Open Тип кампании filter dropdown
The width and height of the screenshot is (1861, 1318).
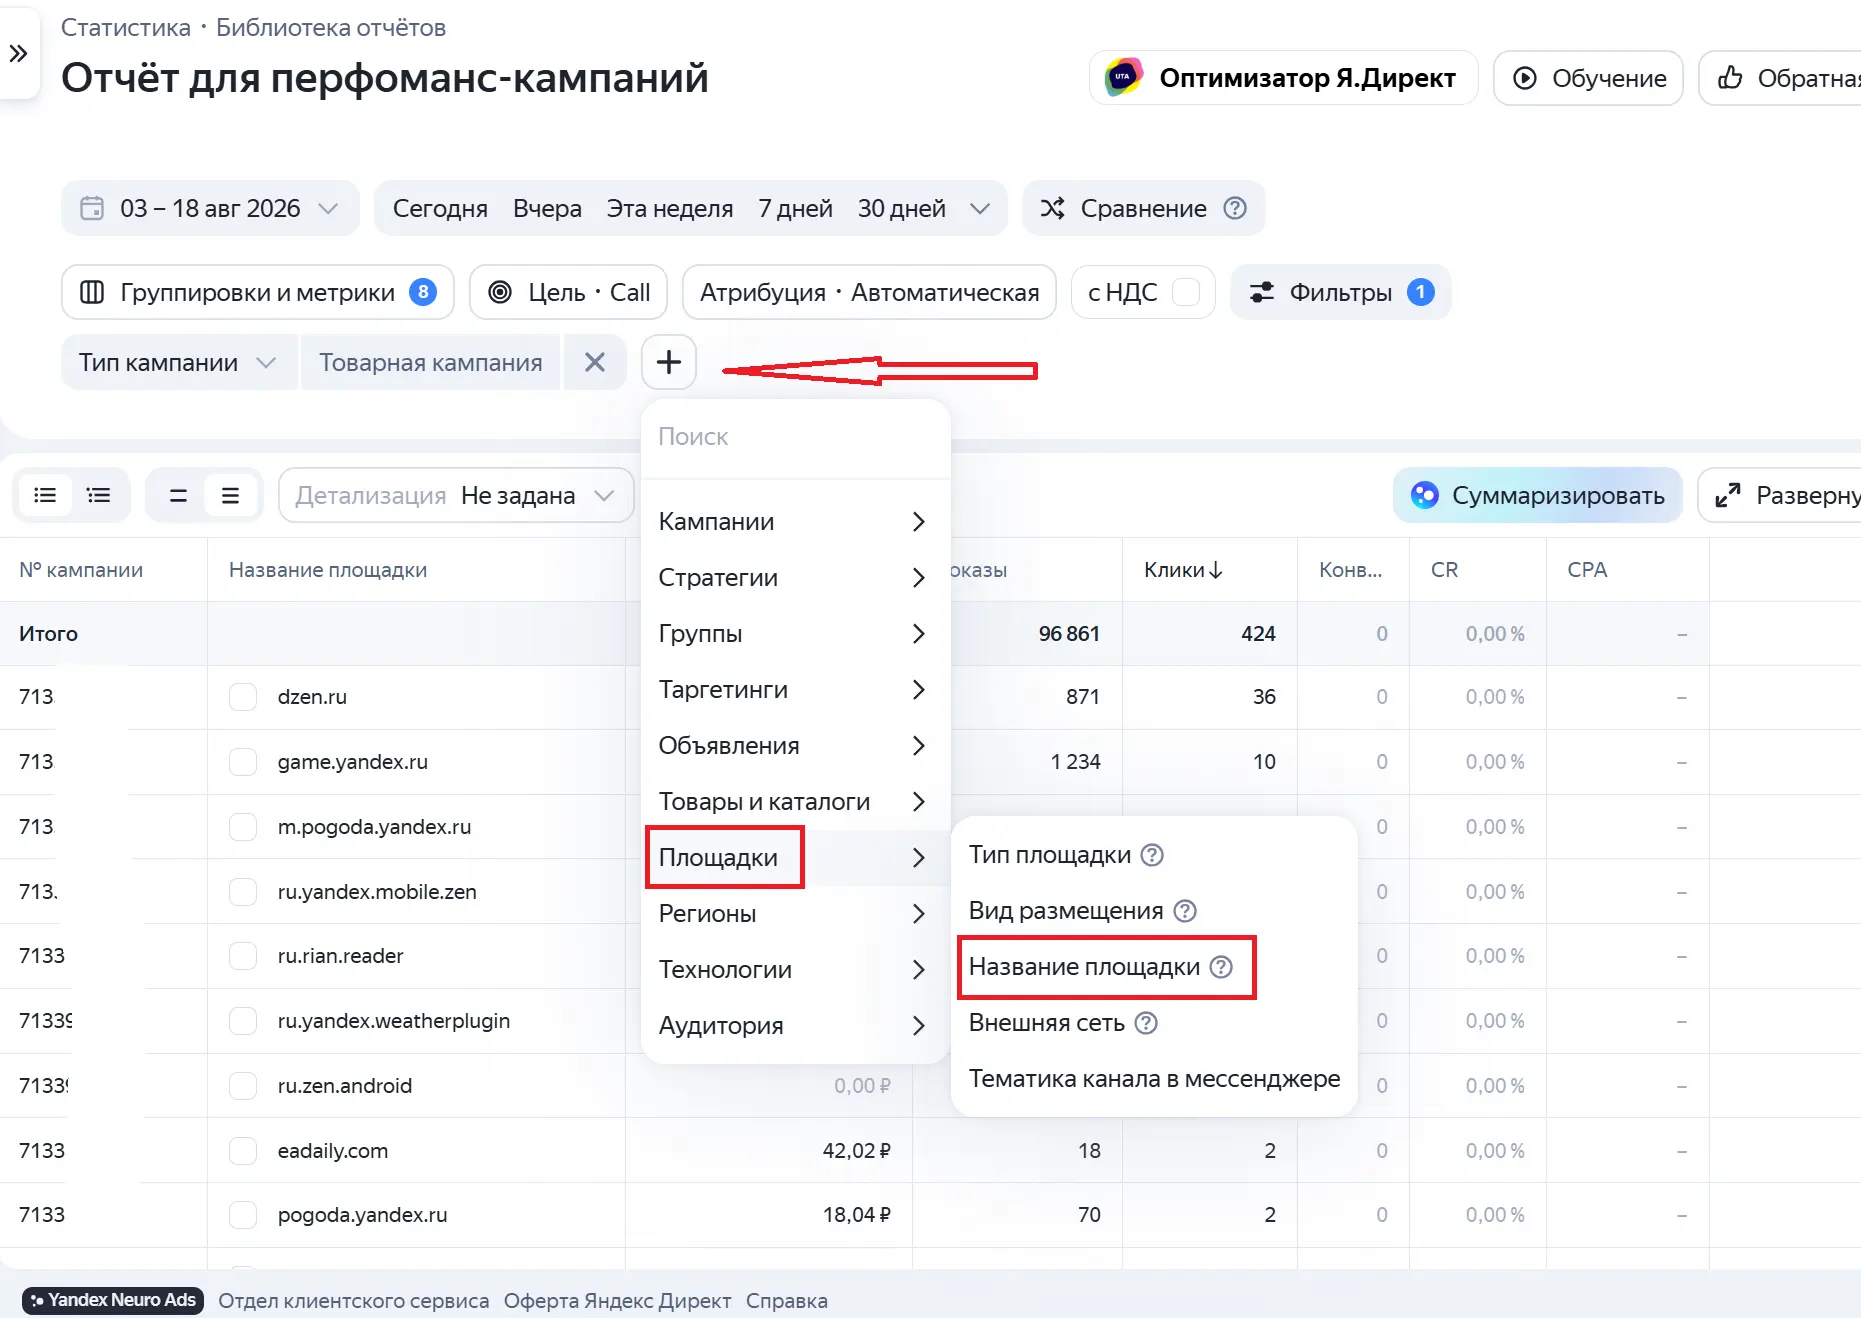pos(179,362)
